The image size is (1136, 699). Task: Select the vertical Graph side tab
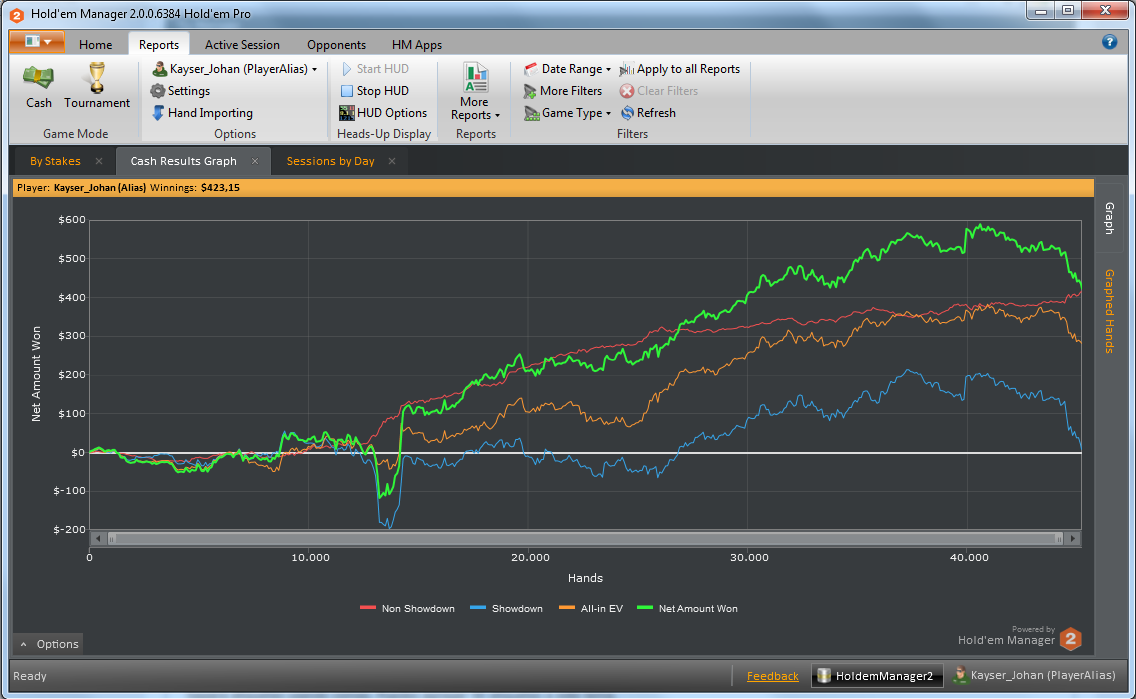pyautogui.click(x=1109, y=217)
